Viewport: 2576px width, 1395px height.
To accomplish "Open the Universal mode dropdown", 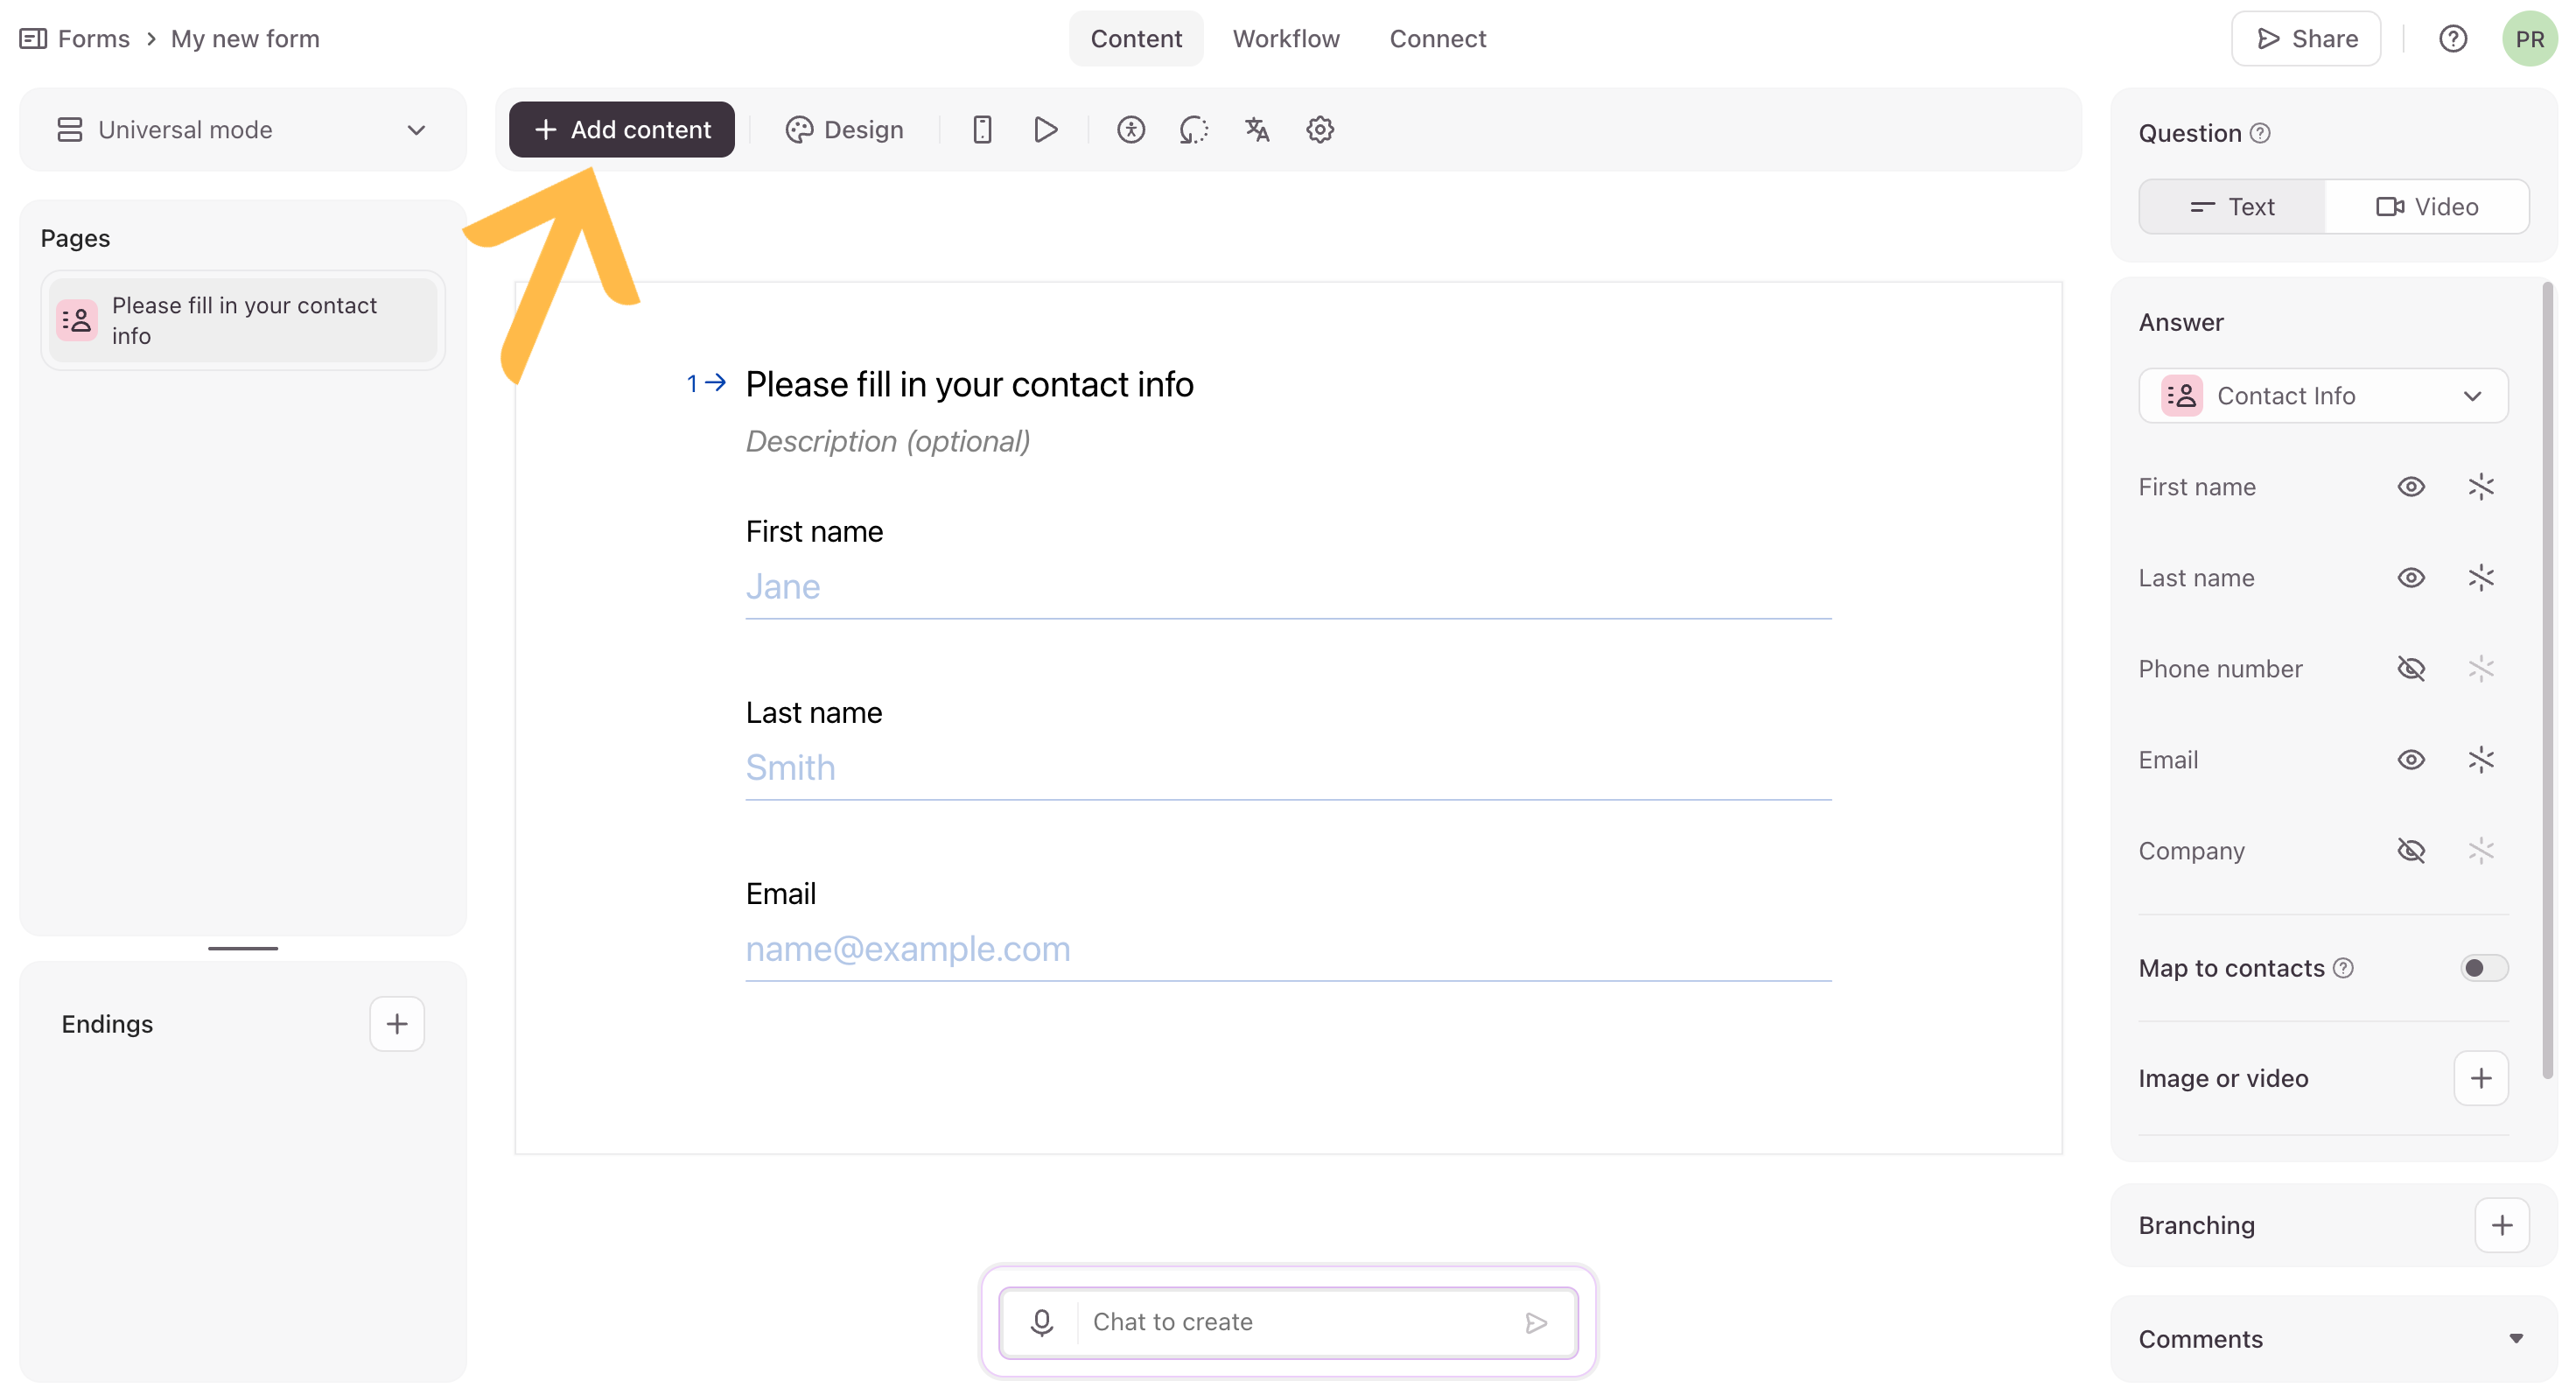I will pos(243,130).
